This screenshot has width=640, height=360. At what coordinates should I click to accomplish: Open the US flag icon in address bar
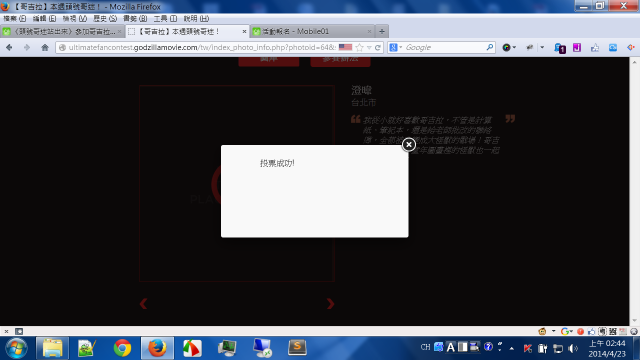(345, 47)
